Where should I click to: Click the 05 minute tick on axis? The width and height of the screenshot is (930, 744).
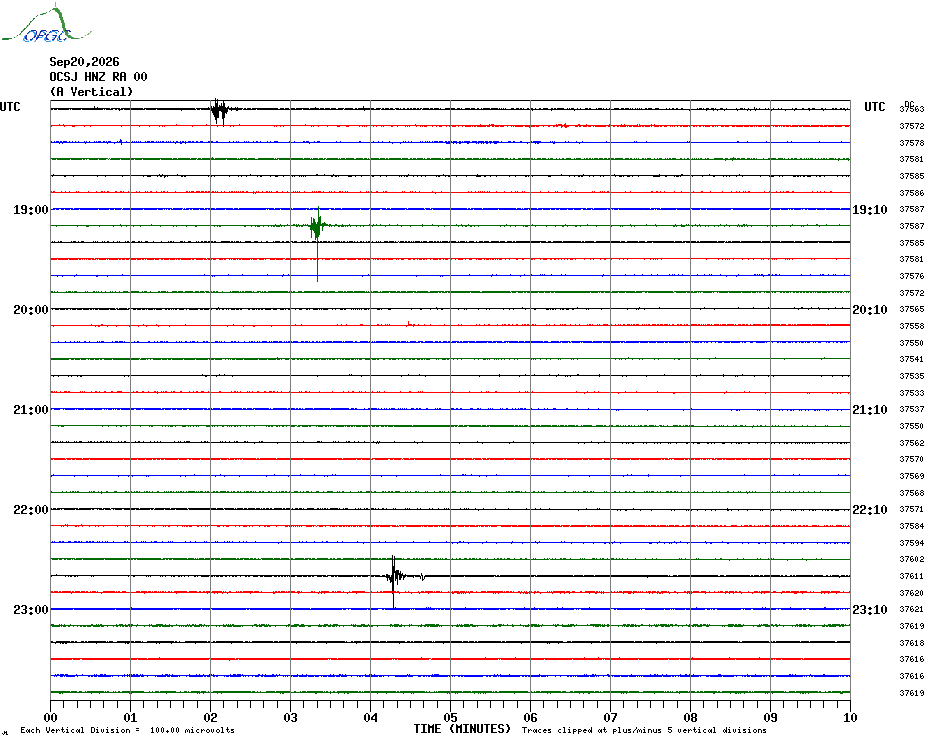point(450,717)
